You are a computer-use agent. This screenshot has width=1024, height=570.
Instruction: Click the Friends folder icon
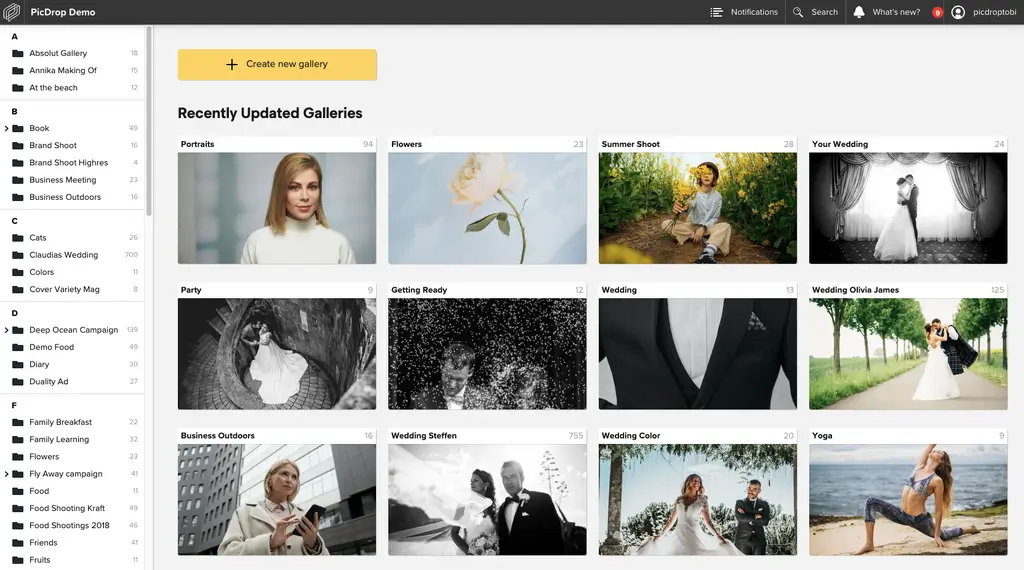coord(18,543)
